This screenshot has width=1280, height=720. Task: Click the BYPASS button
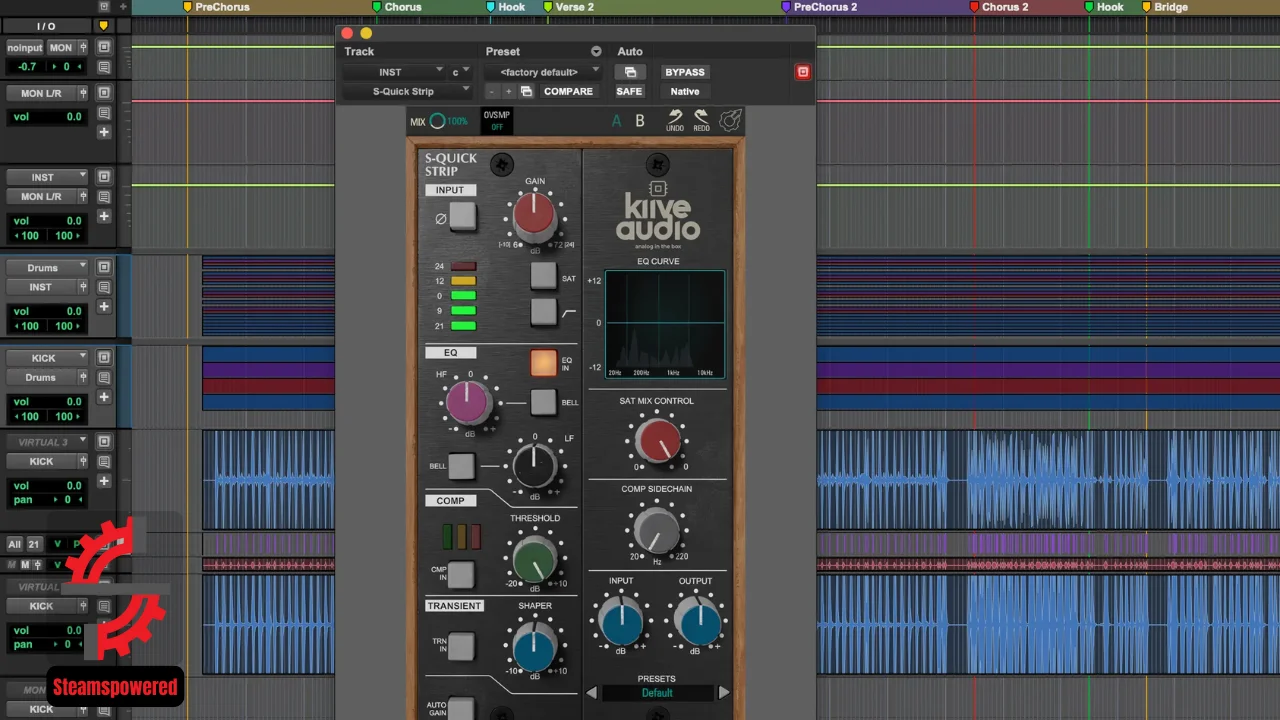tap(685, 72)
